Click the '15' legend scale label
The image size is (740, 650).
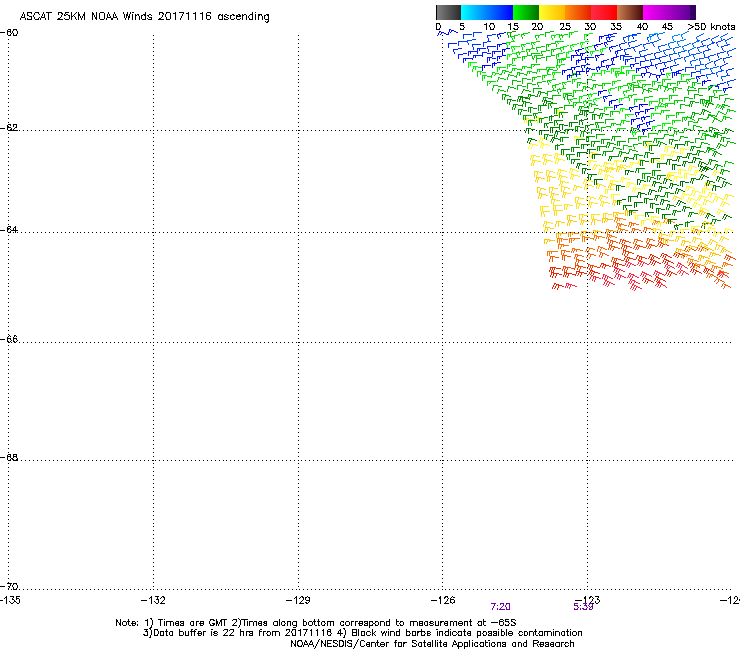[513, 27]
